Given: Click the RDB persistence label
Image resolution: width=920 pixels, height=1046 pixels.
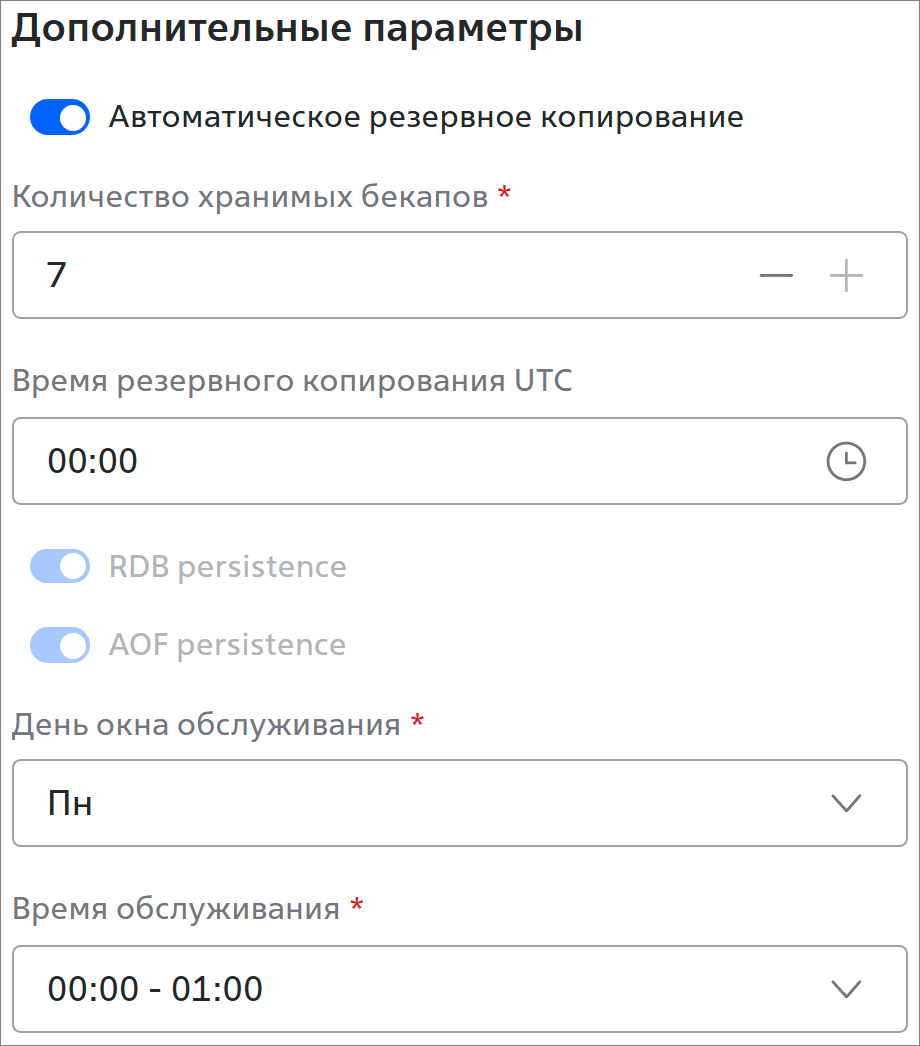Looking at the screenshot, I should point(227,567).
